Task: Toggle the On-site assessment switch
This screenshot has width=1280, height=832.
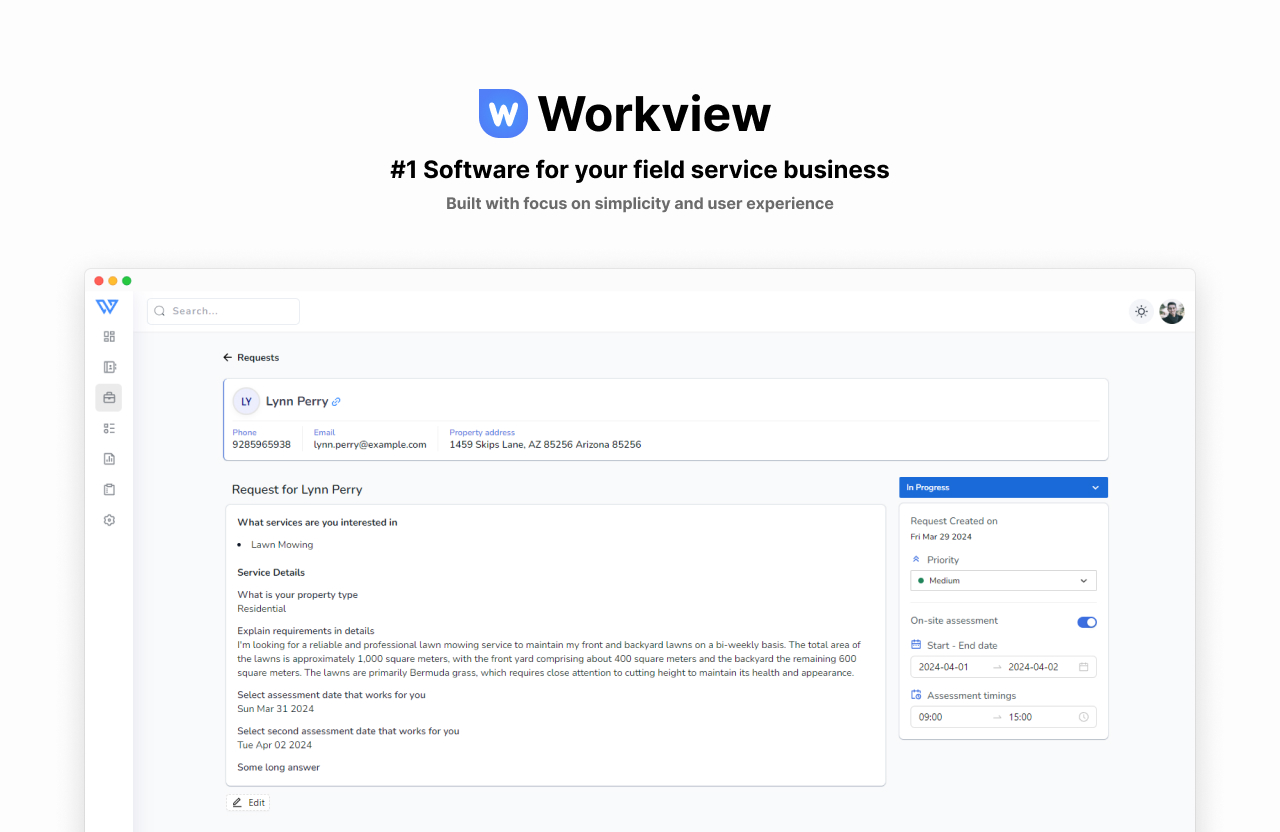Action: [x=1087, y=622]
